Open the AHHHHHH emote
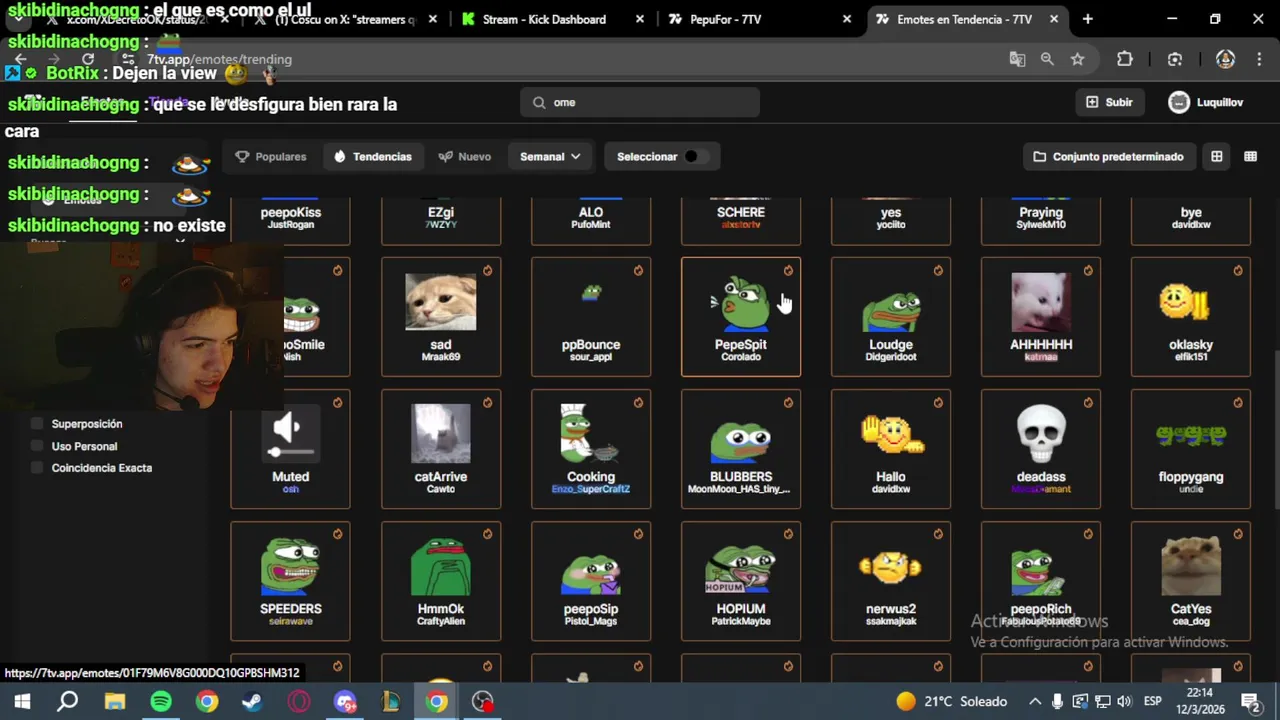Image resolution: width=1280 pixels, height=720 pixels. pyautogui.click(x=1041, y=317)
